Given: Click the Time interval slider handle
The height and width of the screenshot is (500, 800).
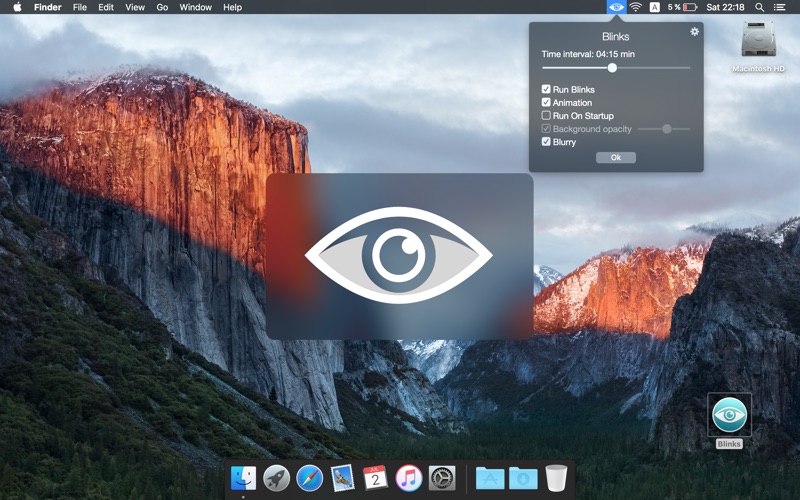Looking at the screenshot, I should (x=612, y=68).
